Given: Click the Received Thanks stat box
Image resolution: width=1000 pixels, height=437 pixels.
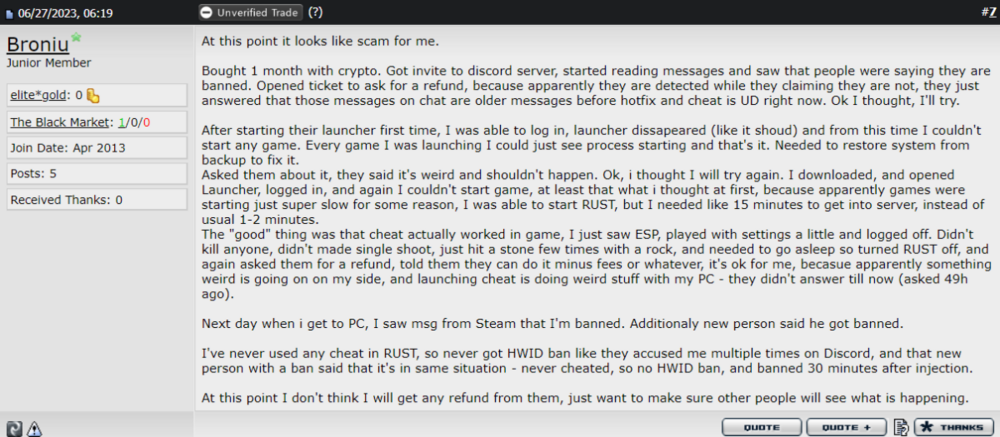Looking at the screenshot, I should point(97,200).
